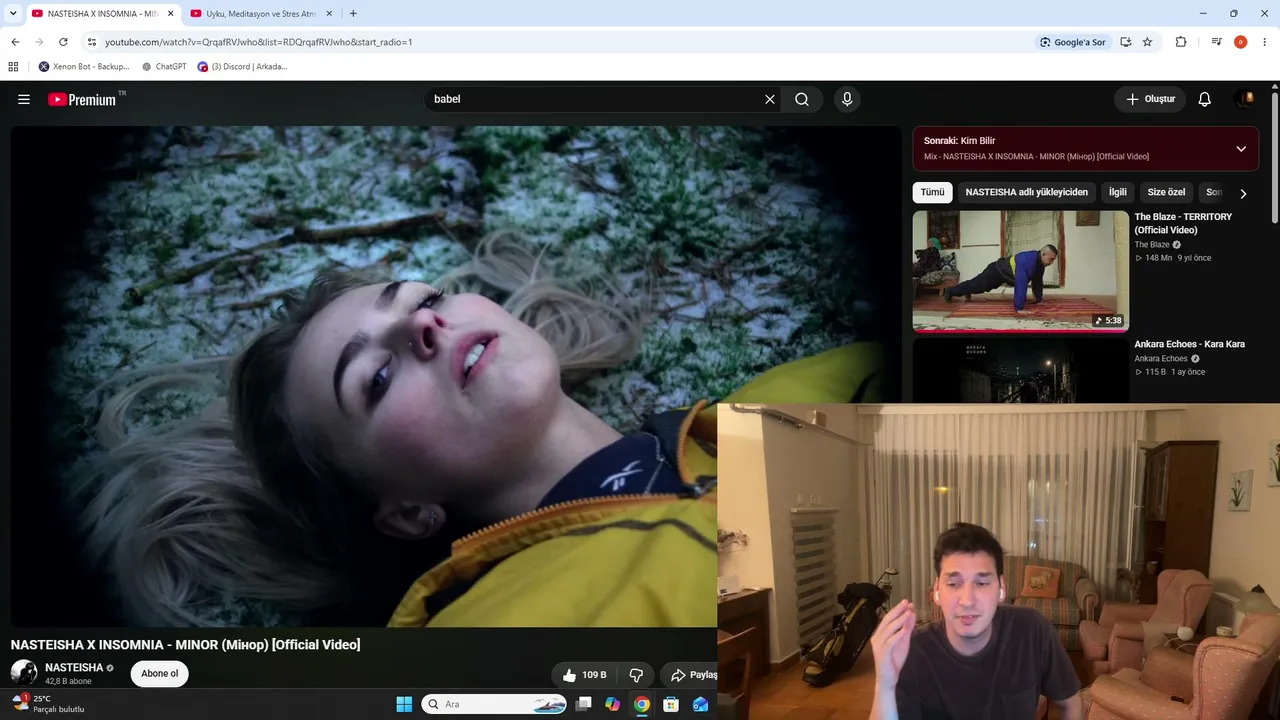The width and height of the screenshot is (1280, 720).
Task: Open a new browser tab
Action: pos(353,14)
